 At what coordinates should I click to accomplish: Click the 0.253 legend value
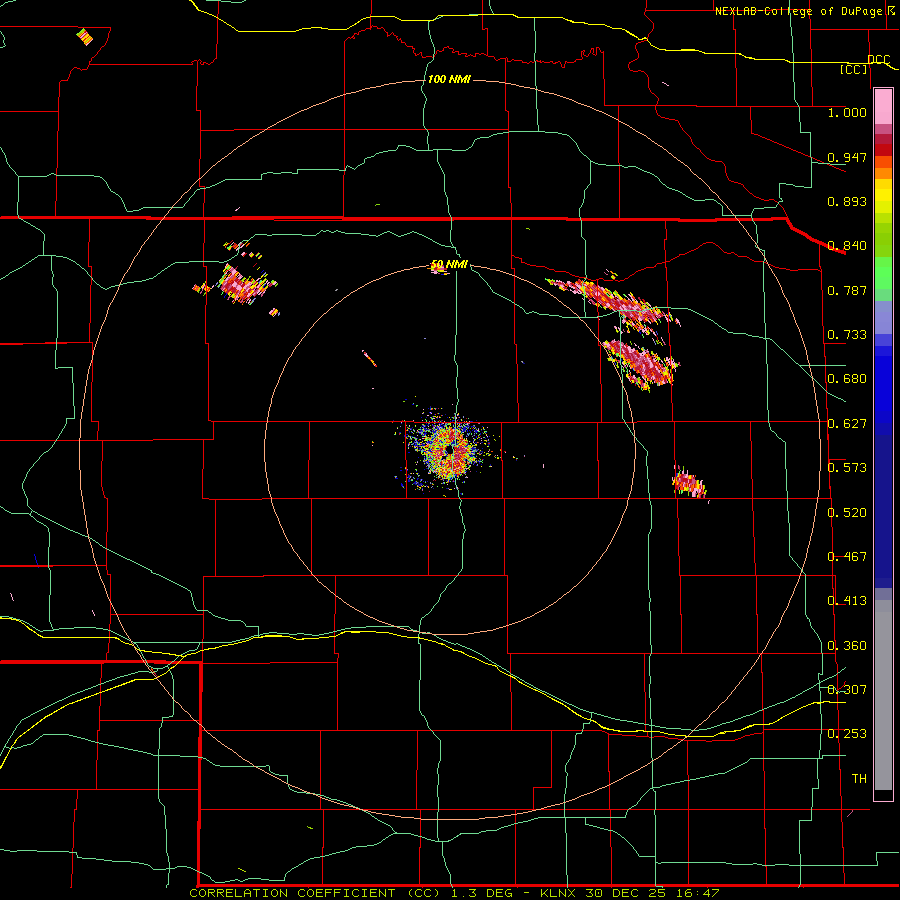tap(847, 734)
